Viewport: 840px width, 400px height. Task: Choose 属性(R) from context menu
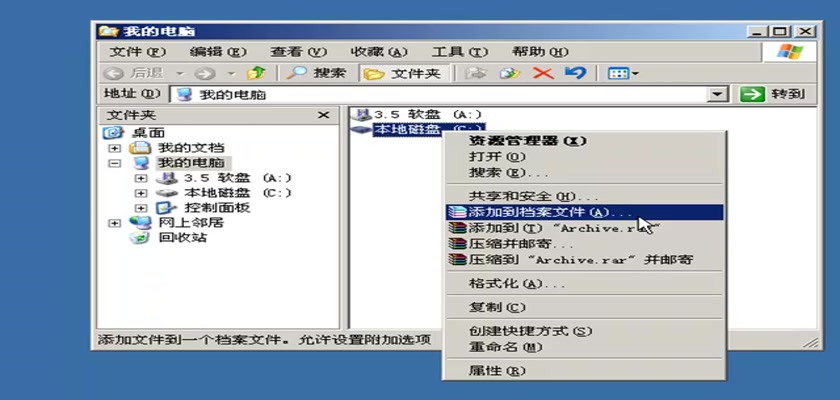[x=584, y=371]
